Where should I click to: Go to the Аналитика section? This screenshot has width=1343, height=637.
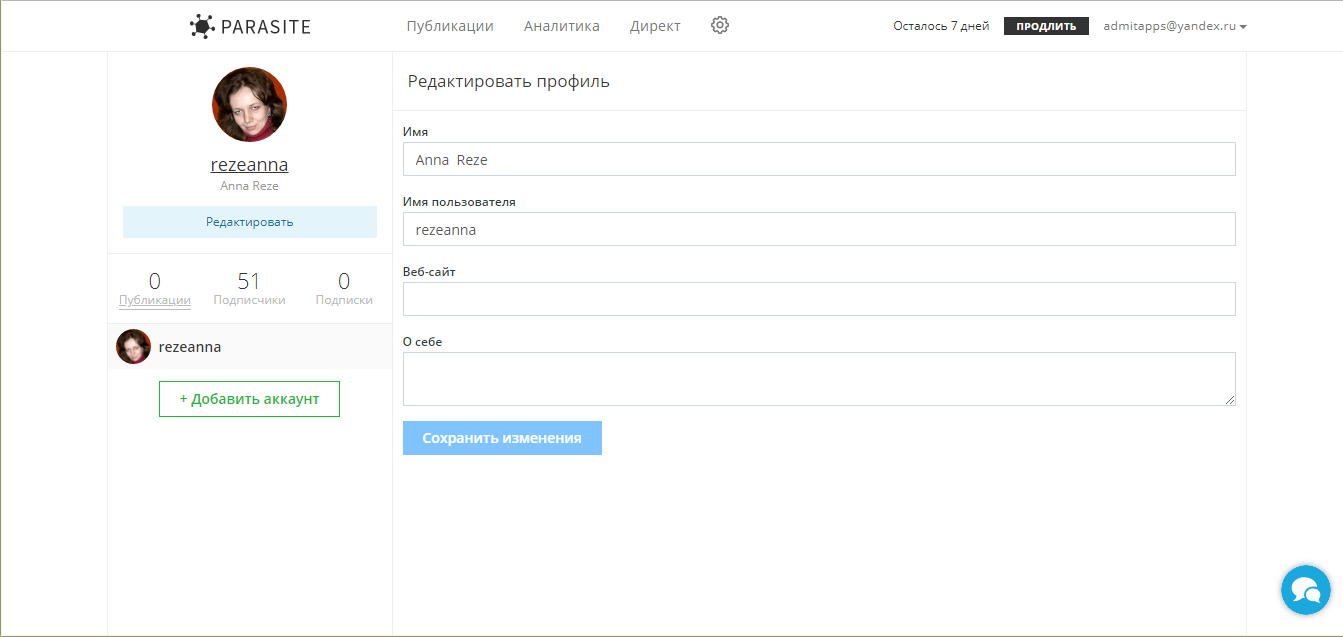click(x=562, y=26)
